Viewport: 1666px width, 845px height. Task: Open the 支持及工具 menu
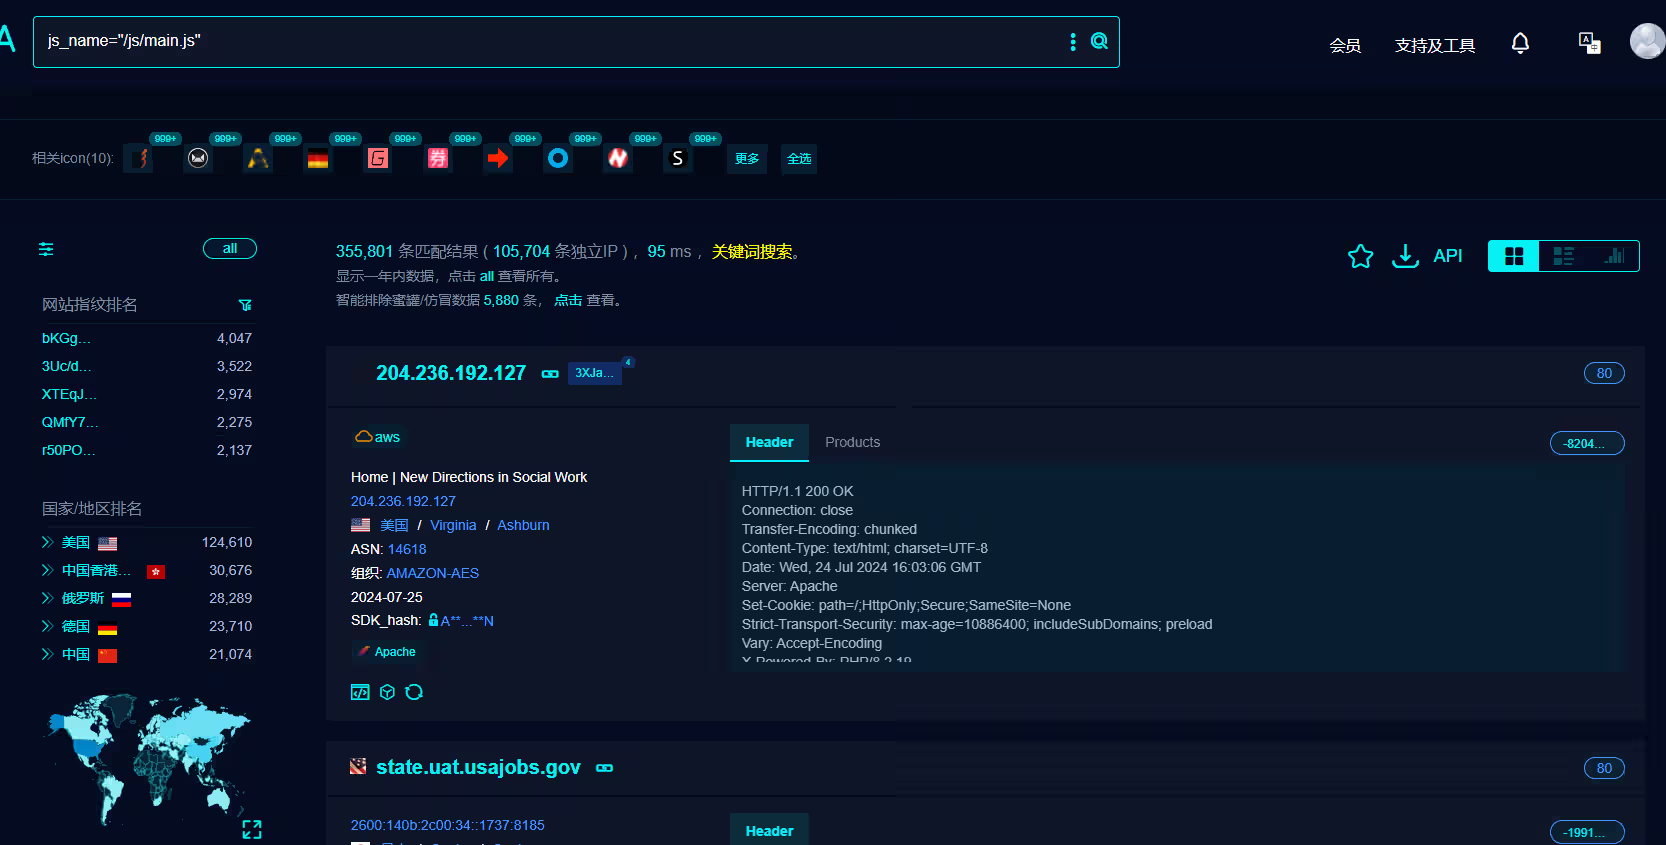(1434, 45)
